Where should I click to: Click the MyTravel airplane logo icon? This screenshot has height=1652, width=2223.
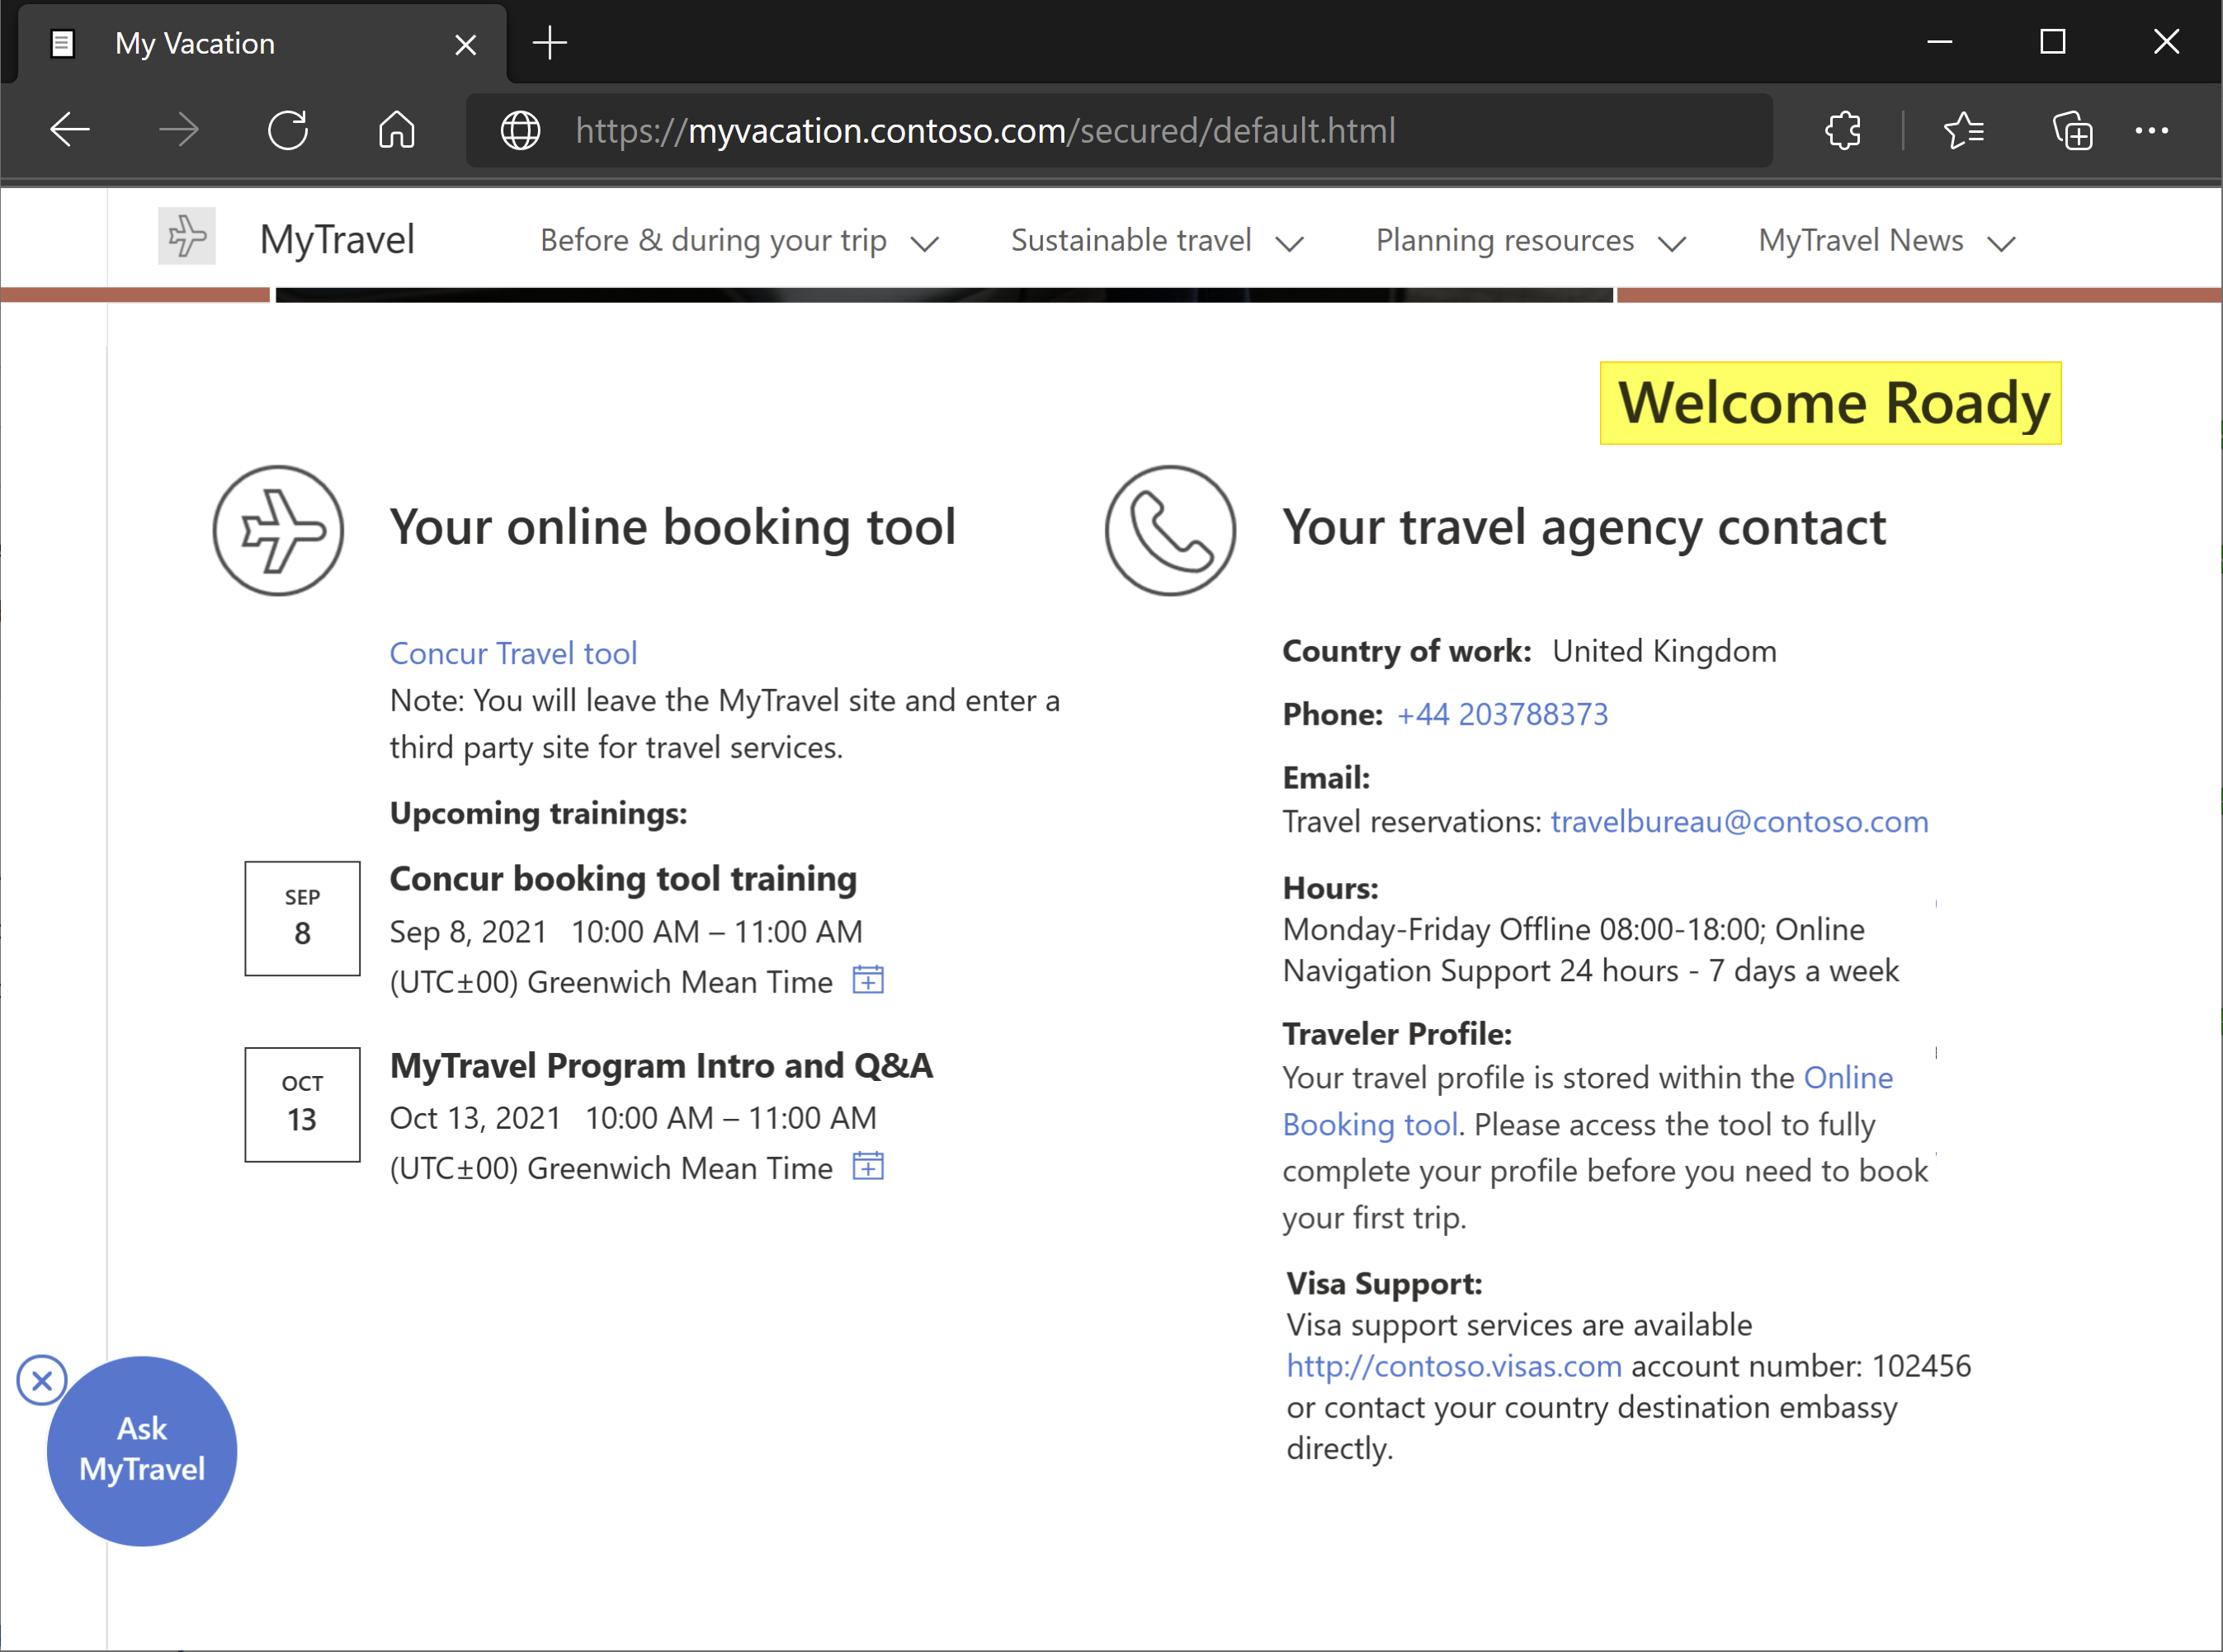187,238
